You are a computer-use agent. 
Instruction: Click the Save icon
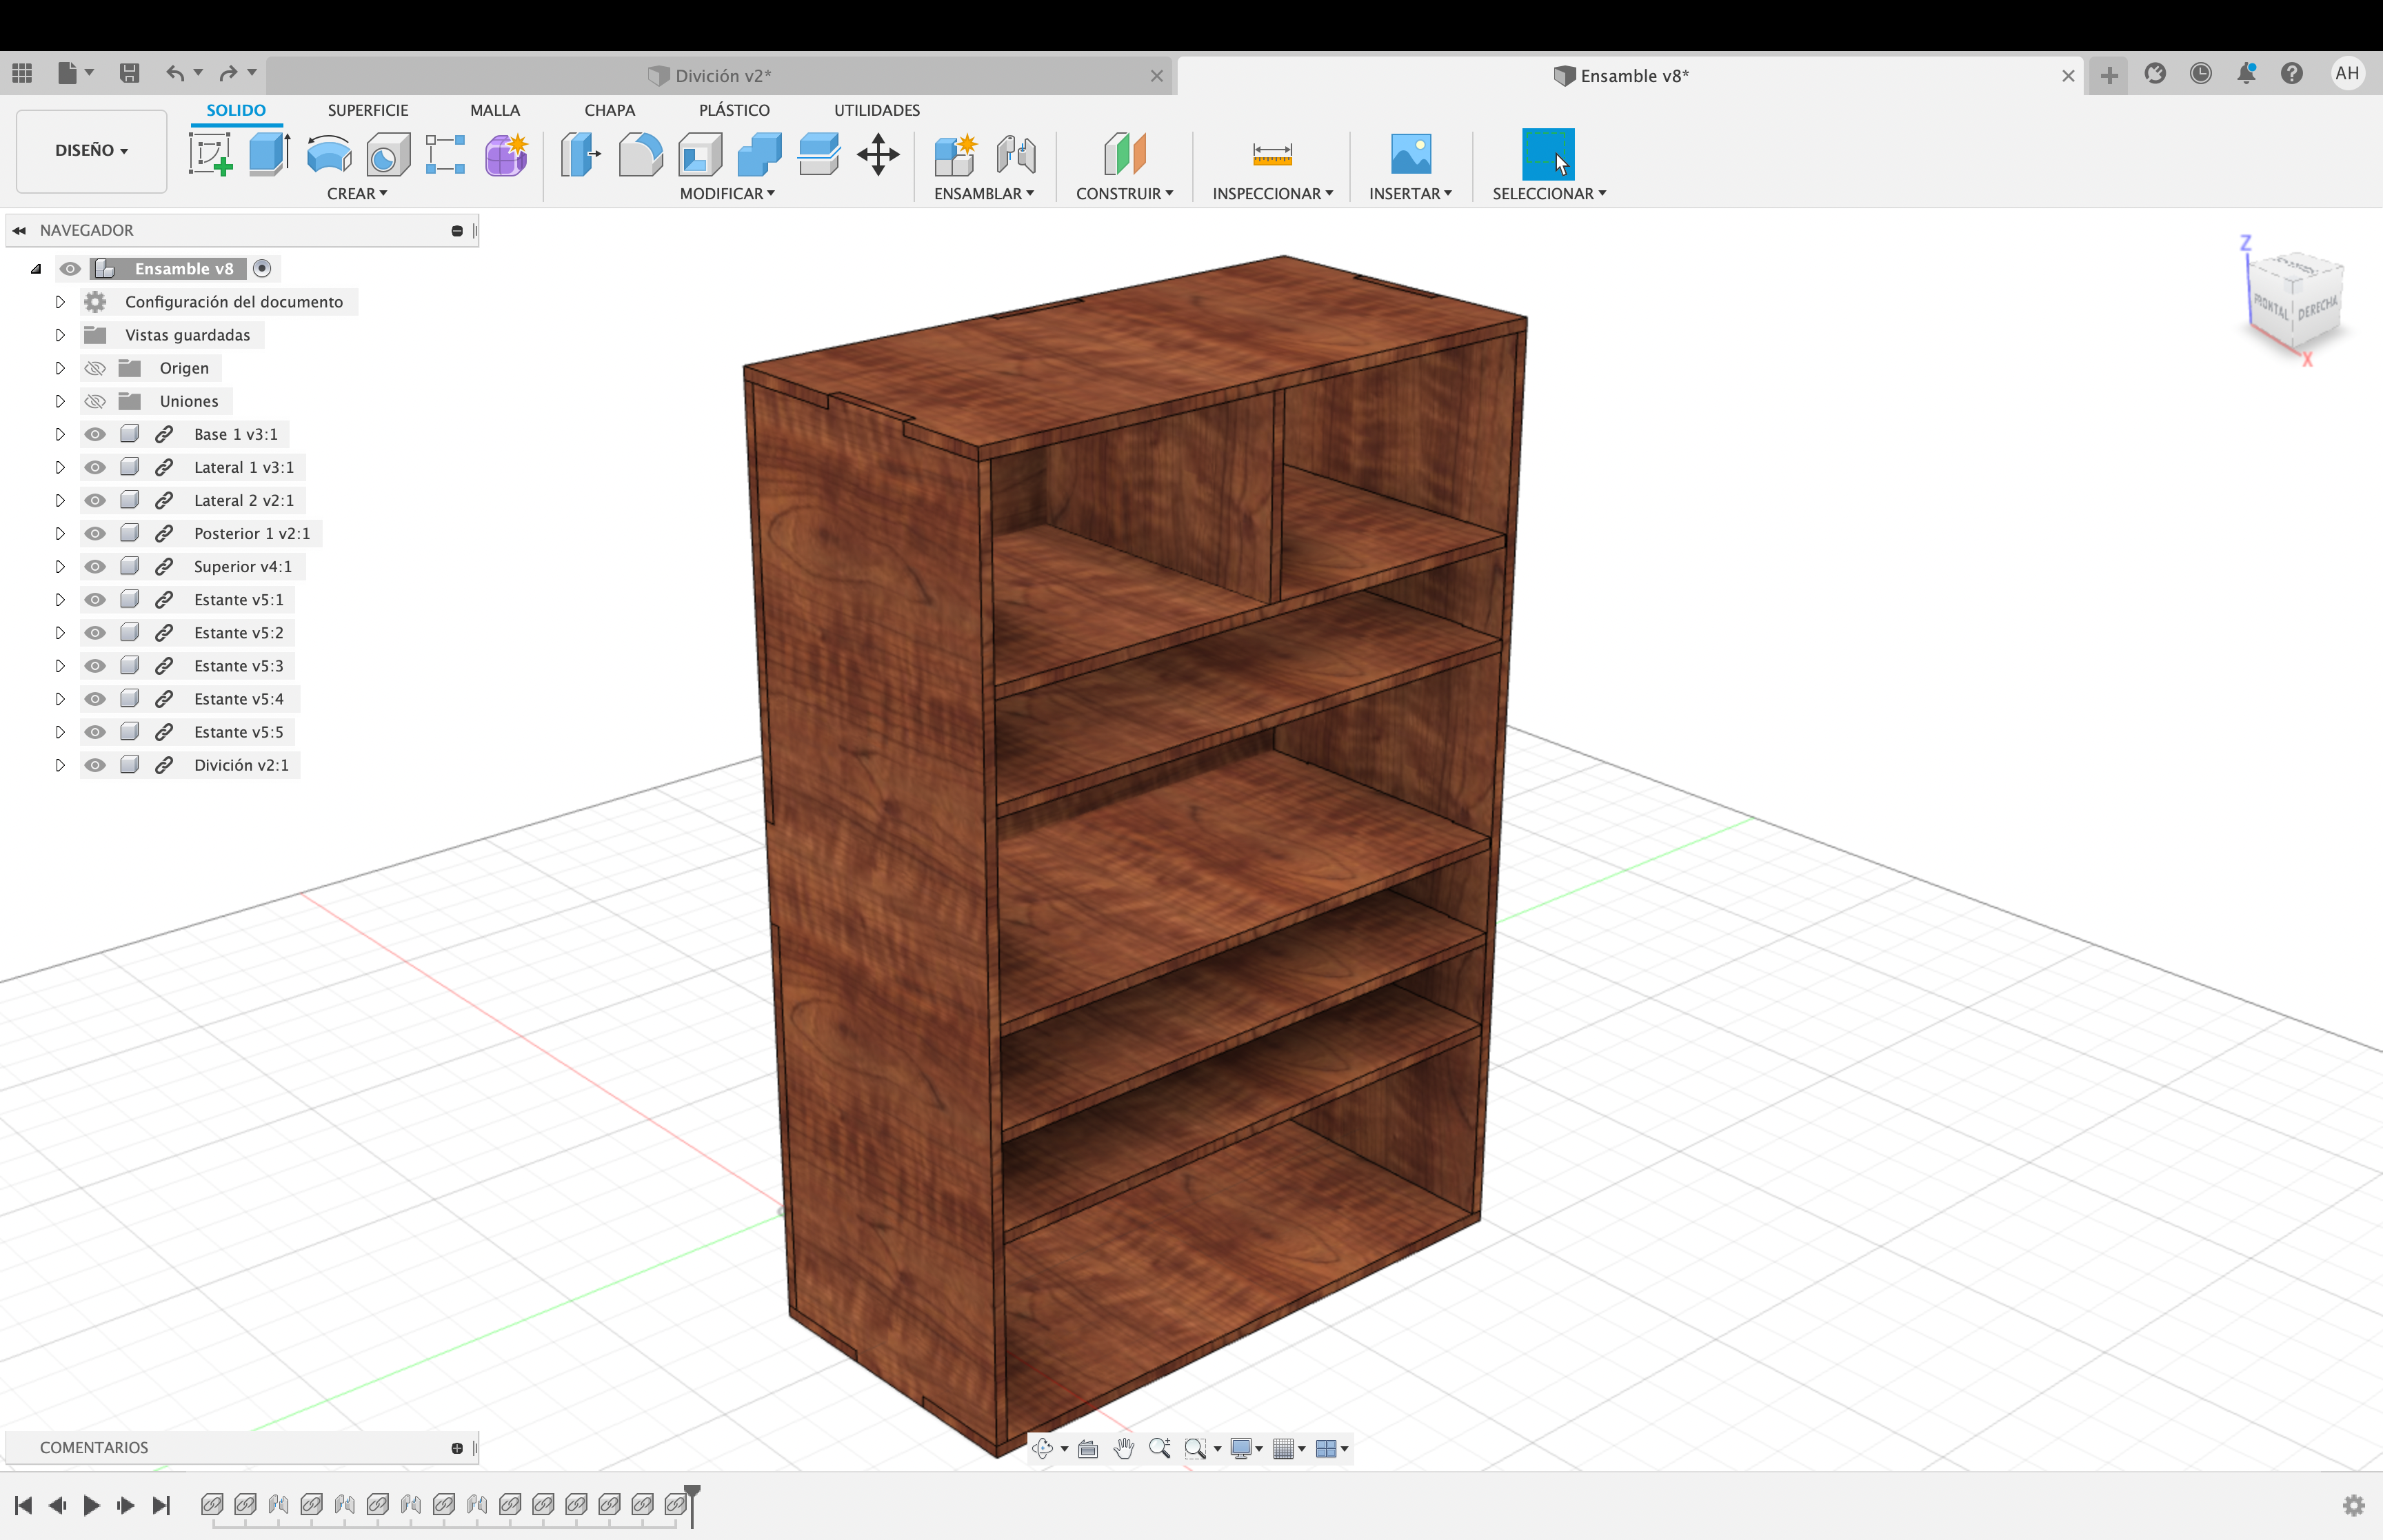click(129, 73)
